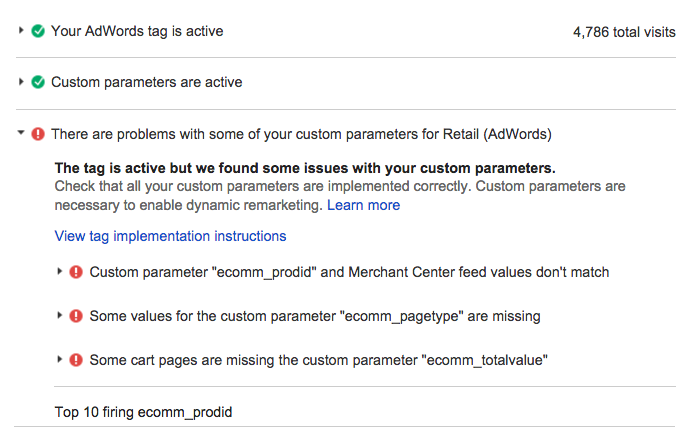The height and width of the screenshot is (435, 688).
Task: Expand the ecomm_prodid feed mismatch details
Action: (x=59, y=271)
